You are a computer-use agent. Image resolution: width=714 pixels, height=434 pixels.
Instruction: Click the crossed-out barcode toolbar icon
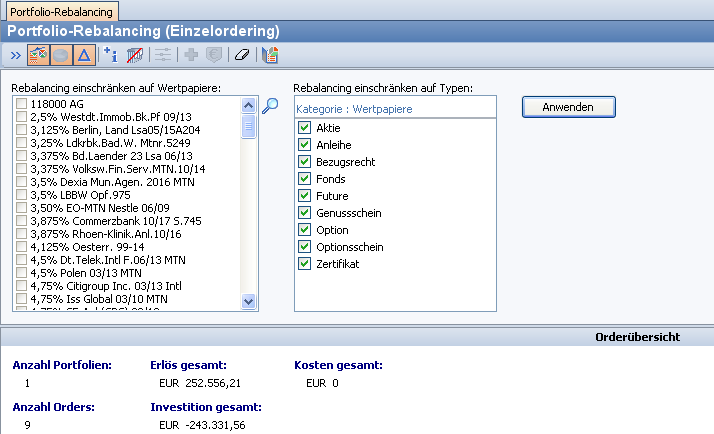point(134,56)
